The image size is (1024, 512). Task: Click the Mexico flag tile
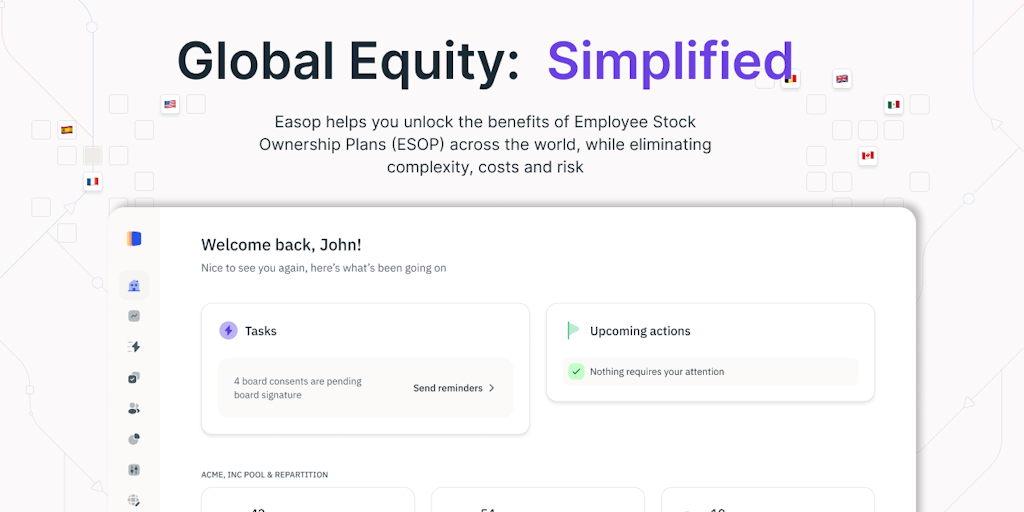coord(893,104)
